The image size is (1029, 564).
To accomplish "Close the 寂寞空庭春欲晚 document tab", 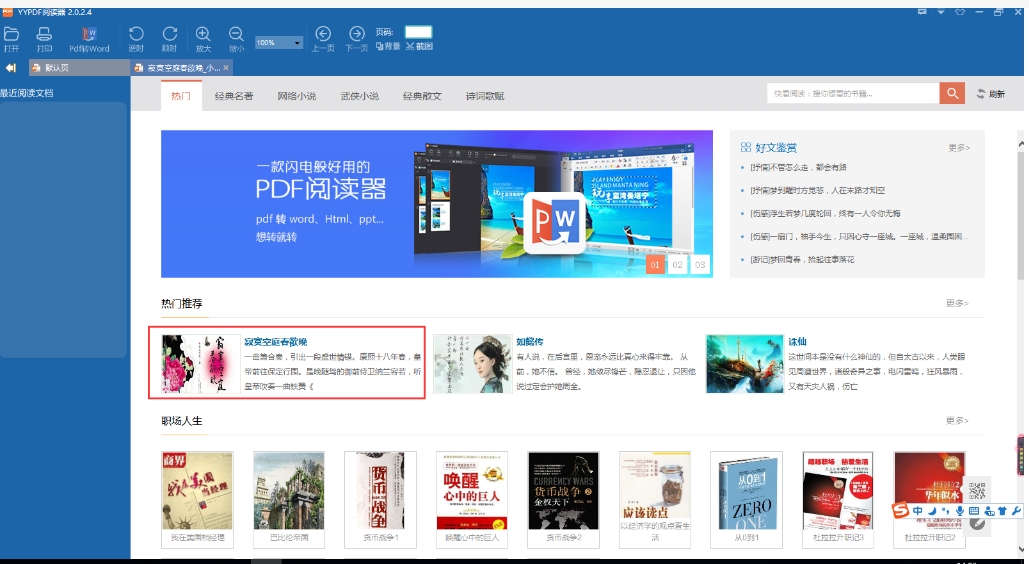I will [226, 68].
